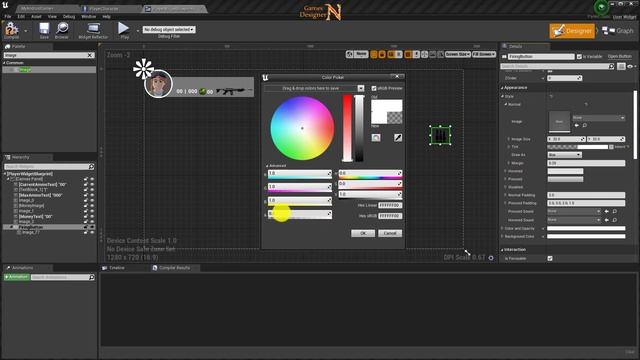Viewport: 640px width, 360px height.
Task: Open the Widget Reflector tool
Action: pos(93,30)
